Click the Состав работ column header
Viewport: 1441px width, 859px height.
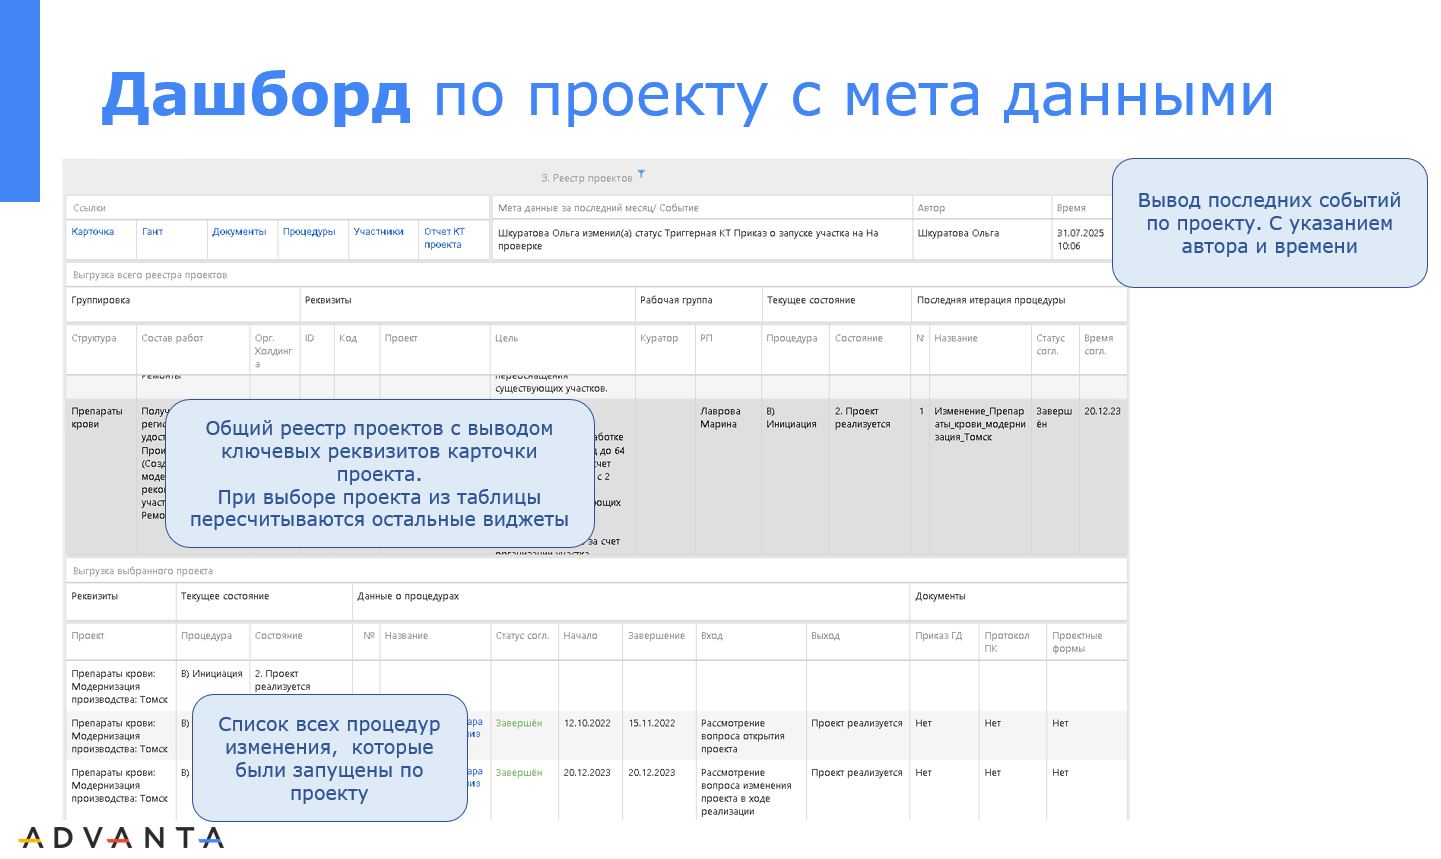[x=172, y=339]
